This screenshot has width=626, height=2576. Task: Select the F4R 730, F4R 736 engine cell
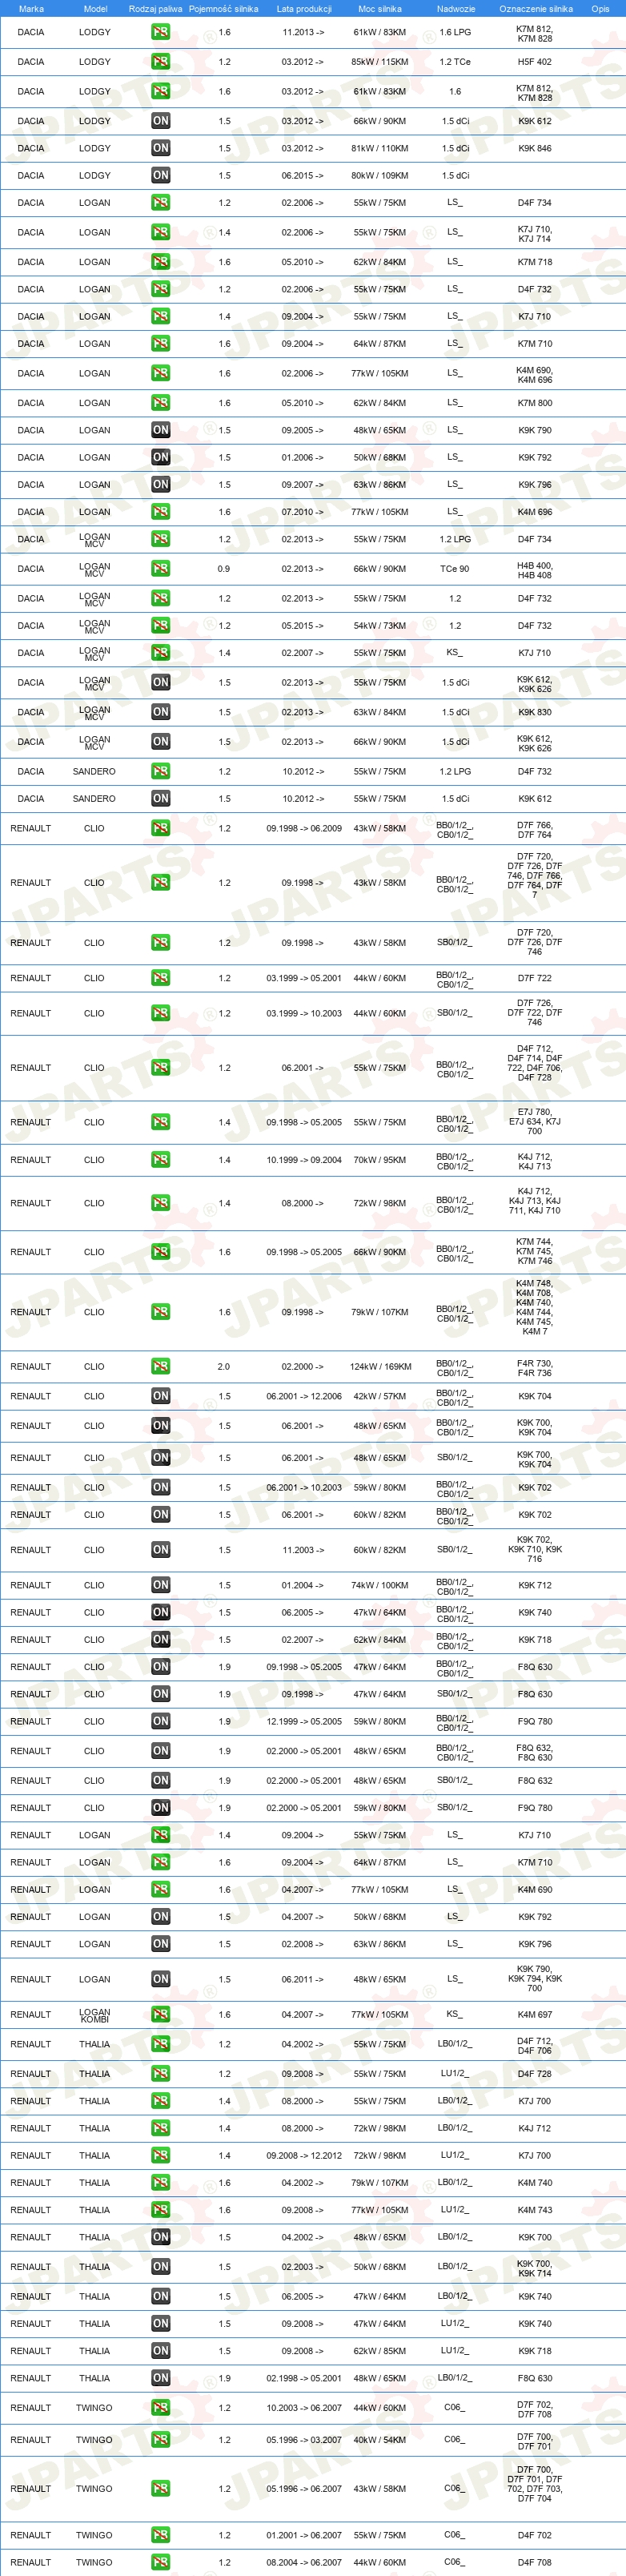534,1367
